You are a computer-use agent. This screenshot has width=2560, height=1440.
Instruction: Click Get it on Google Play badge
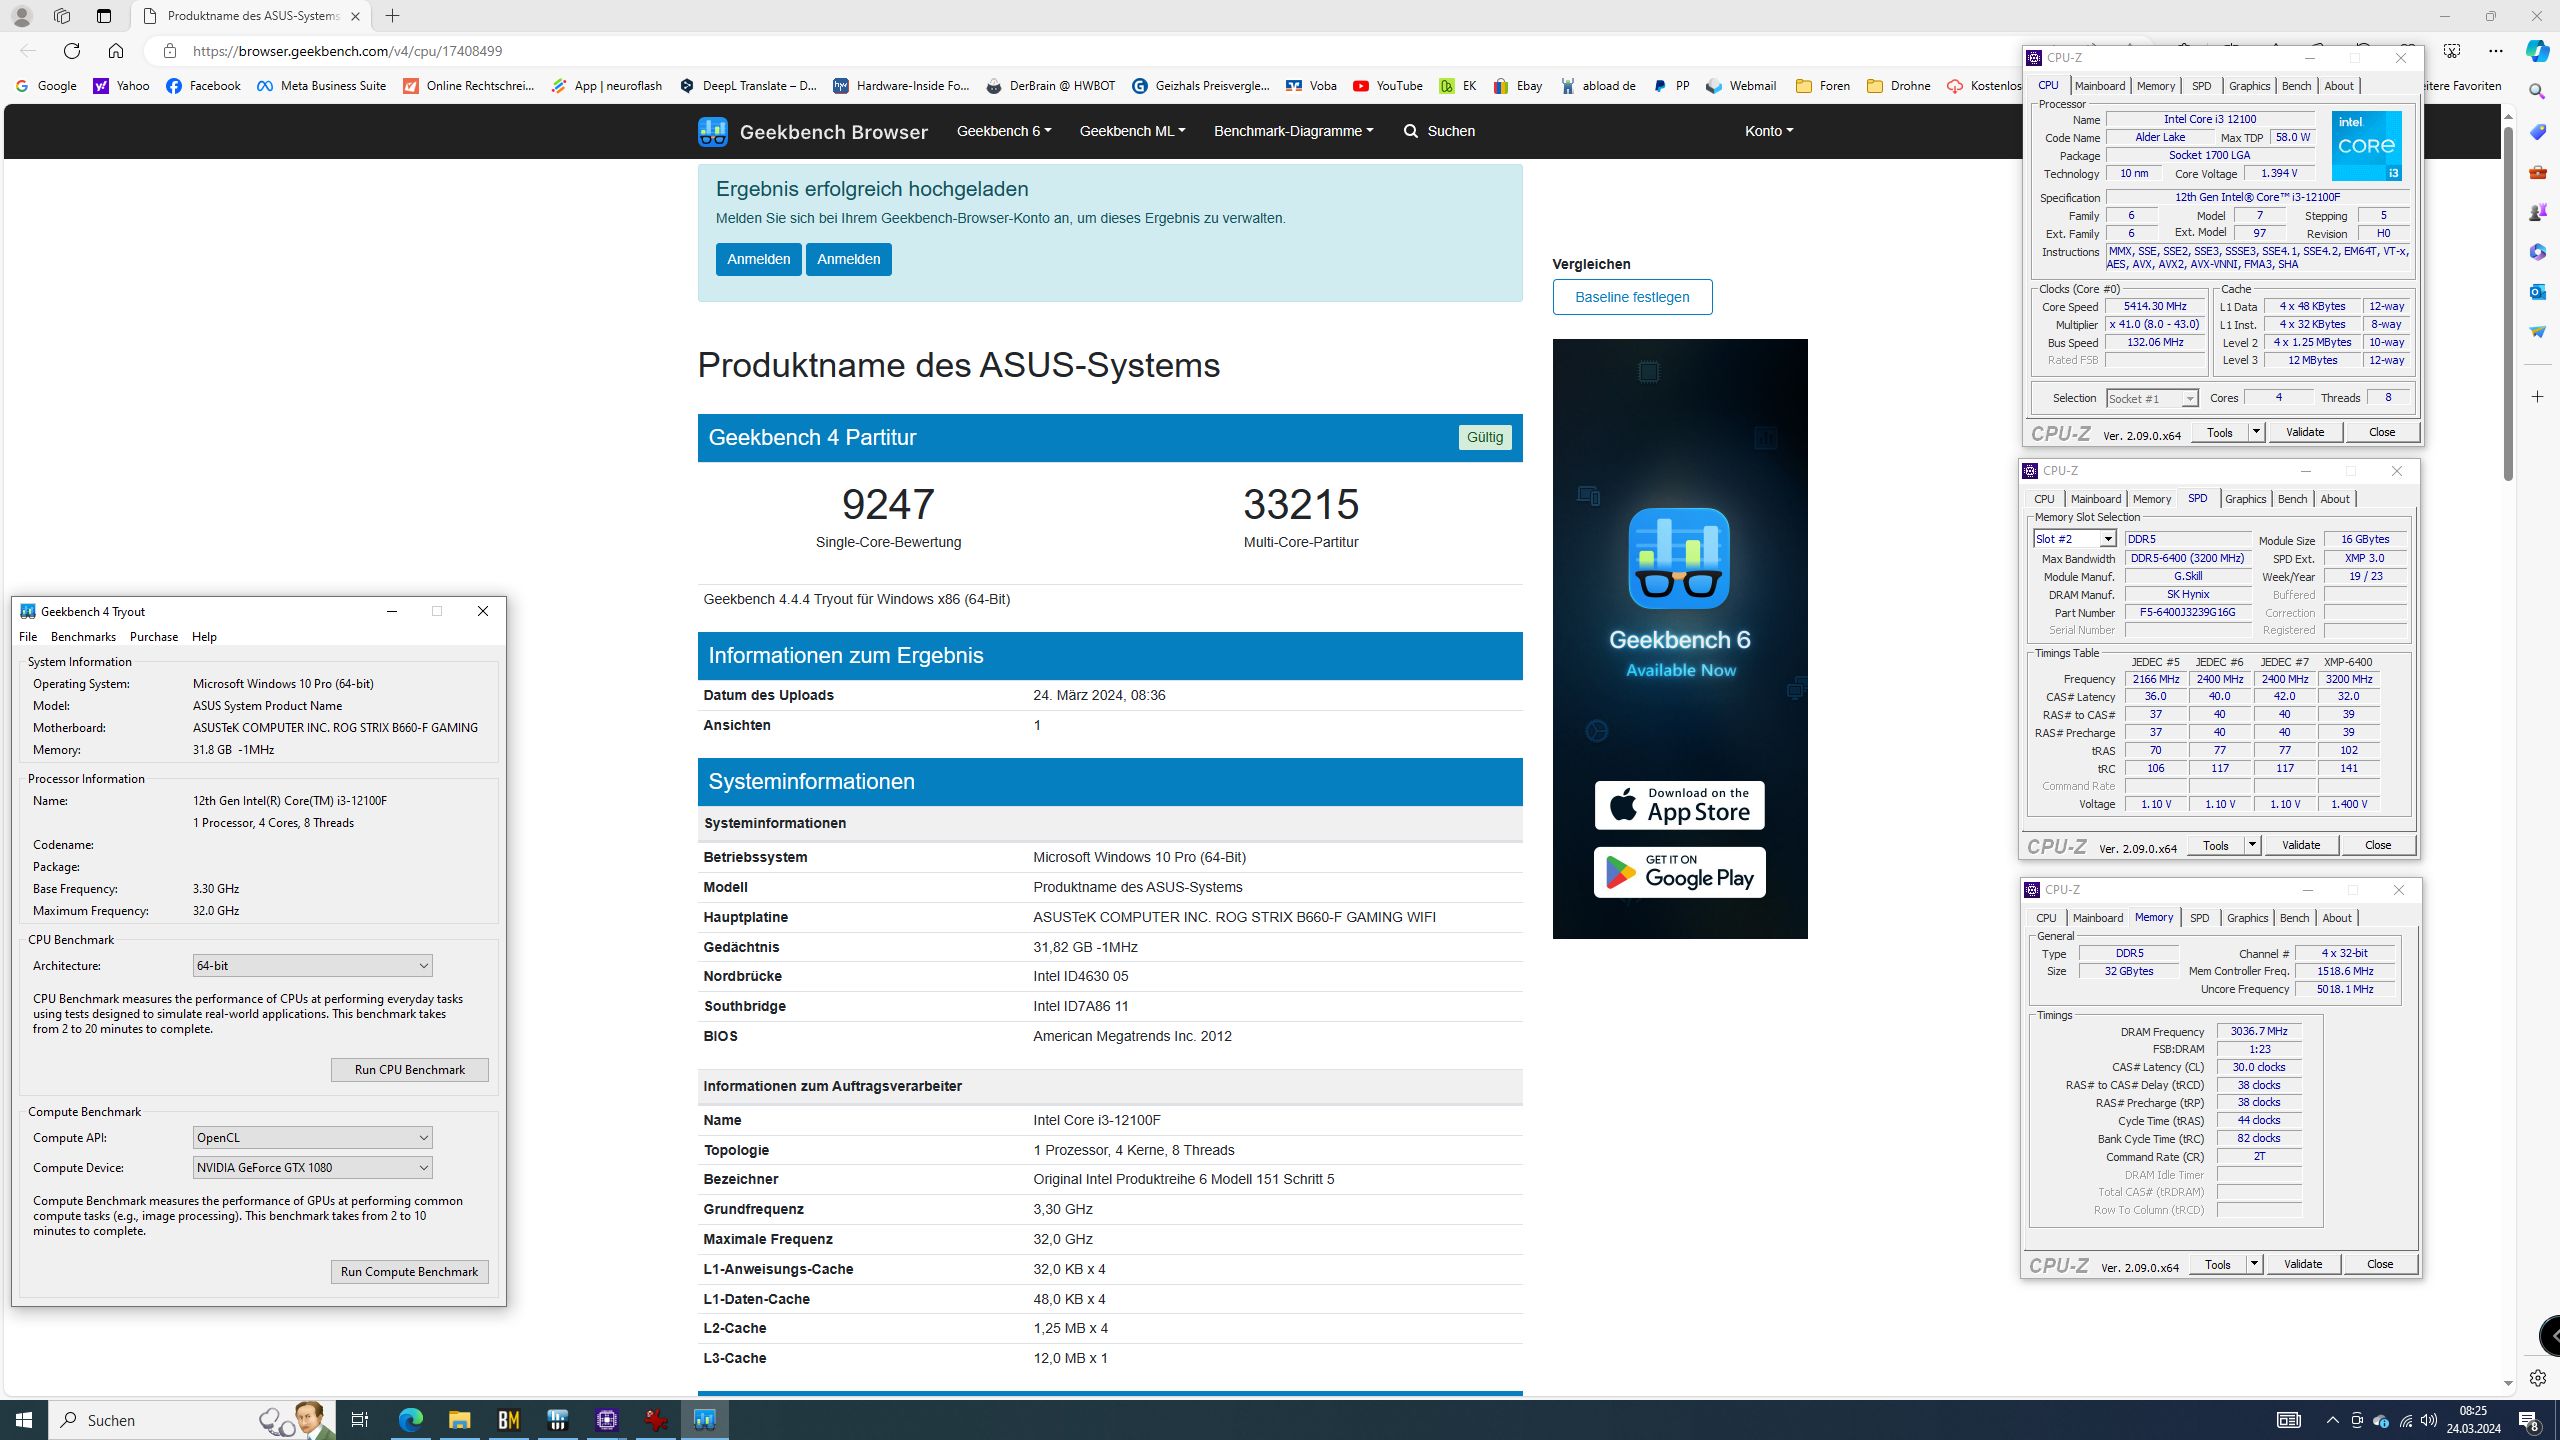(x=1679, y=873)
